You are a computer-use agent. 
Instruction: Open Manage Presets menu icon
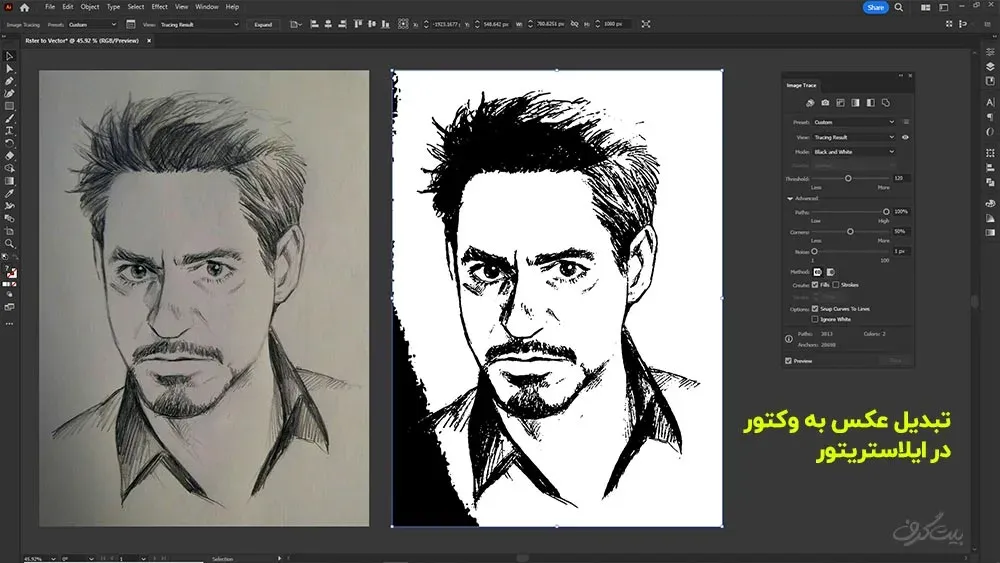coord(906,122)
